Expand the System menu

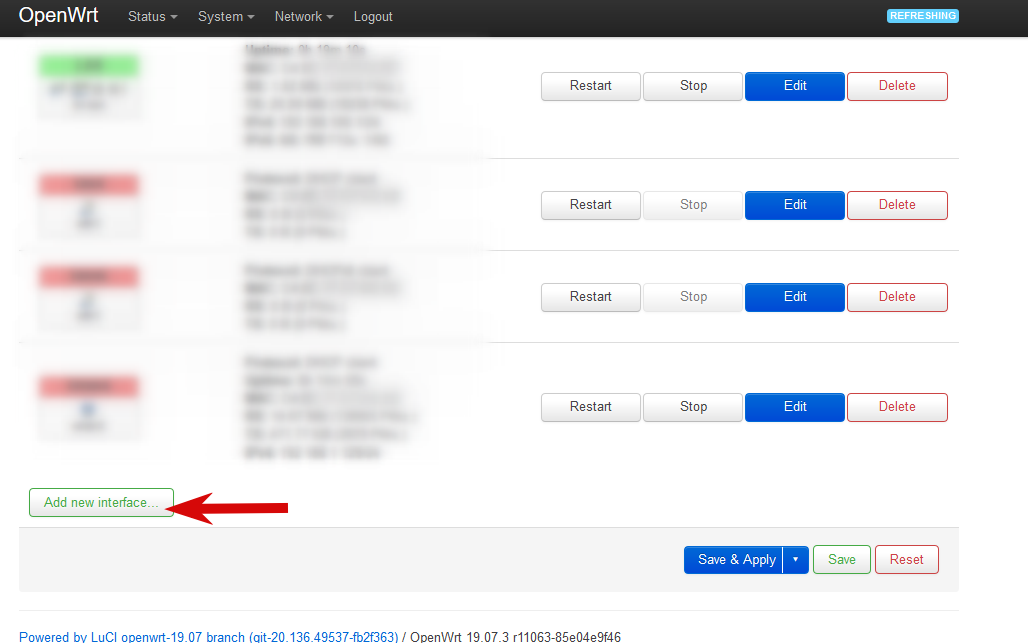pyautogui.click(x=225, y=17)
